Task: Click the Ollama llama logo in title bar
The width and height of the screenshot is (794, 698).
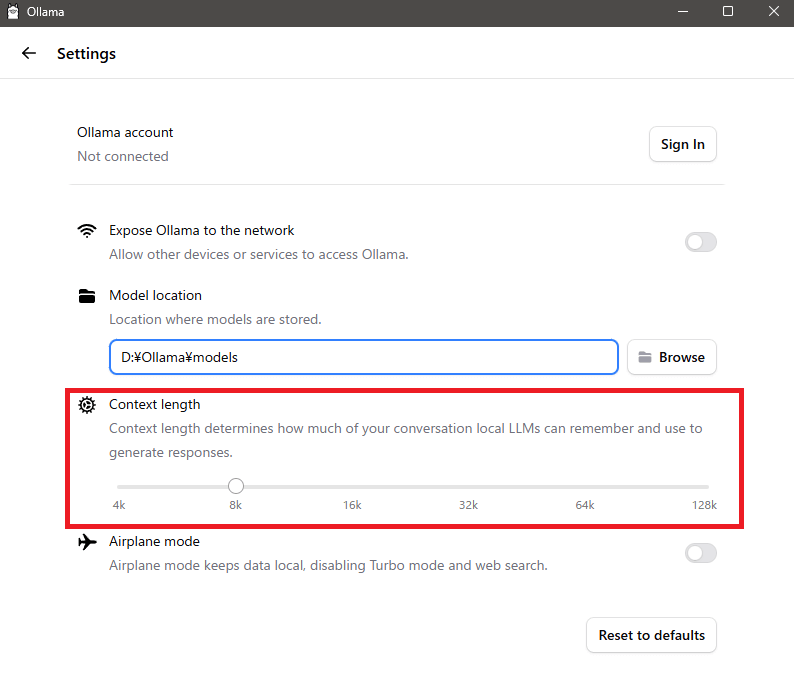Action: [13, 12]
